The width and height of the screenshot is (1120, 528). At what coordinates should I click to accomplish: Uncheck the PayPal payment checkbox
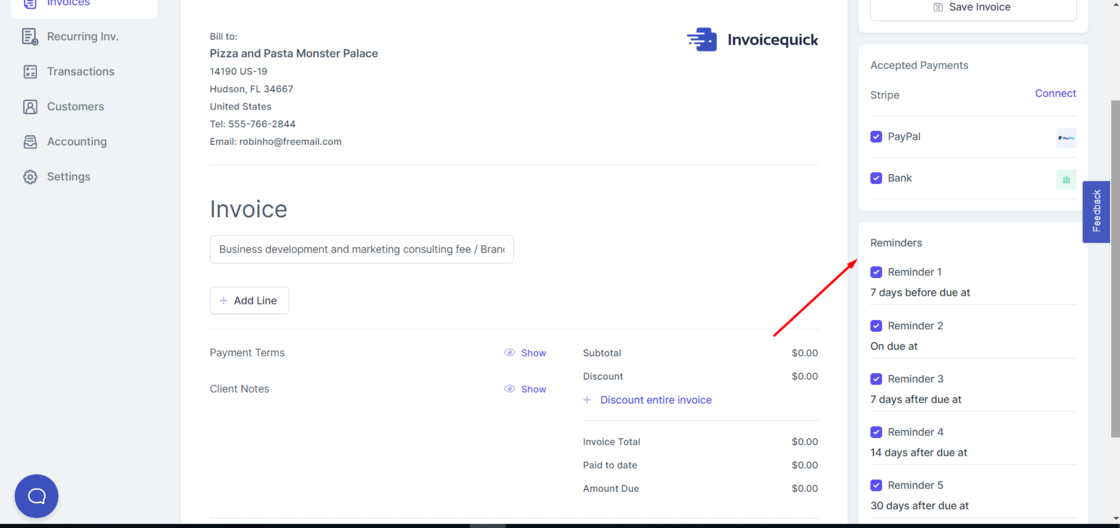pyautogui.click(x=876, y=137)
